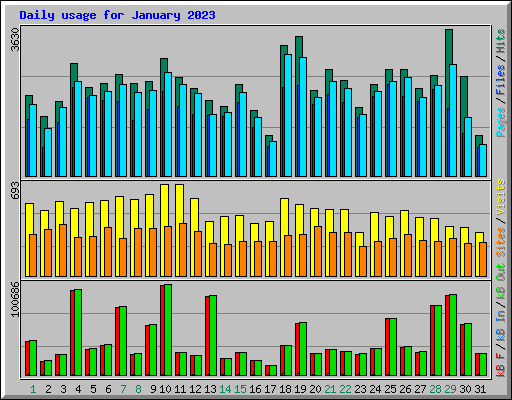Select day 8 on the x-axis

click(x=138, y=389)
